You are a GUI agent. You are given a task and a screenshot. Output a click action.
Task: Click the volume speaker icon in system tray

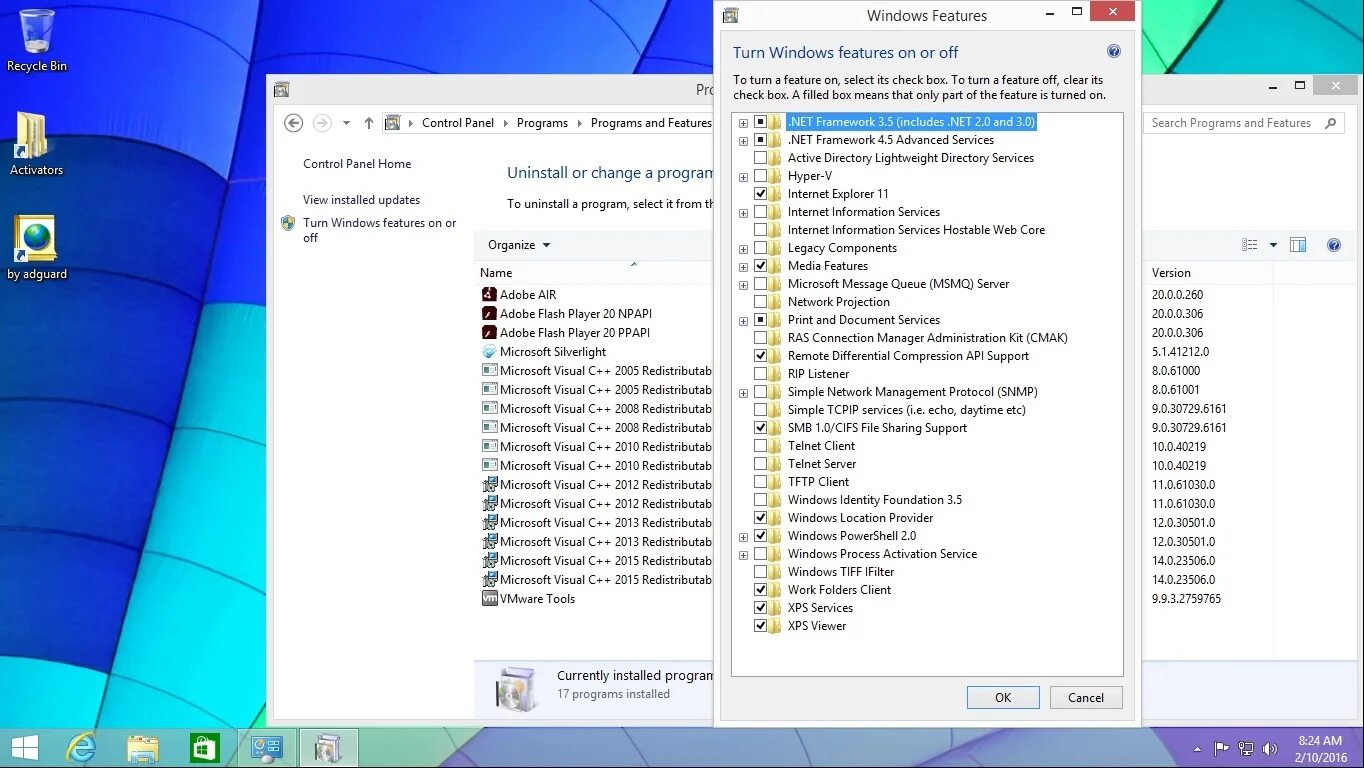pos(1270,748)
